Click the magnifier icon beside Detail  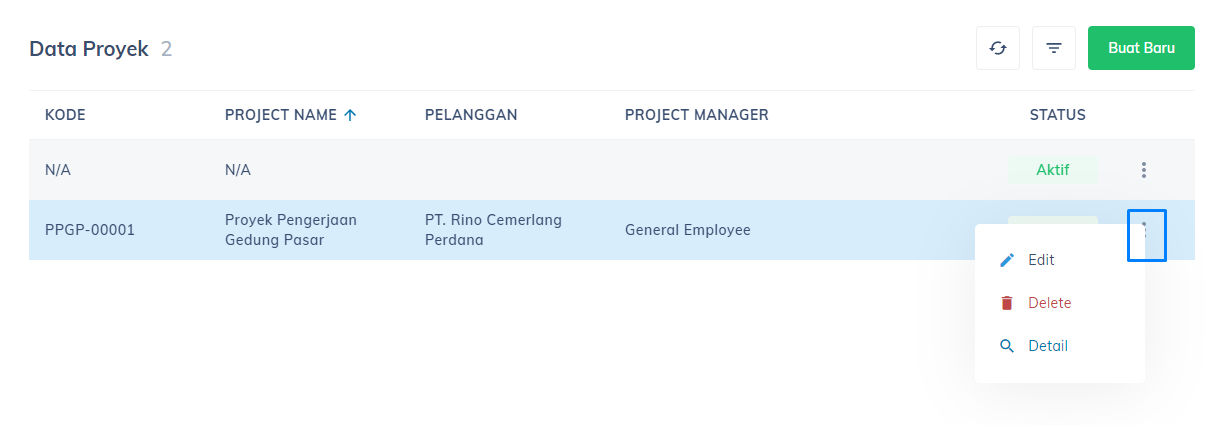(x=1007, y=346)
